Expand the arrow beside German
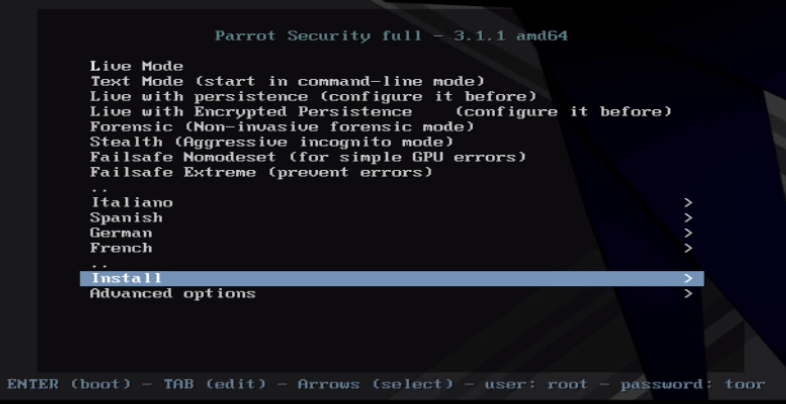This screenshot has height=404, width=786. coord(688,232)
